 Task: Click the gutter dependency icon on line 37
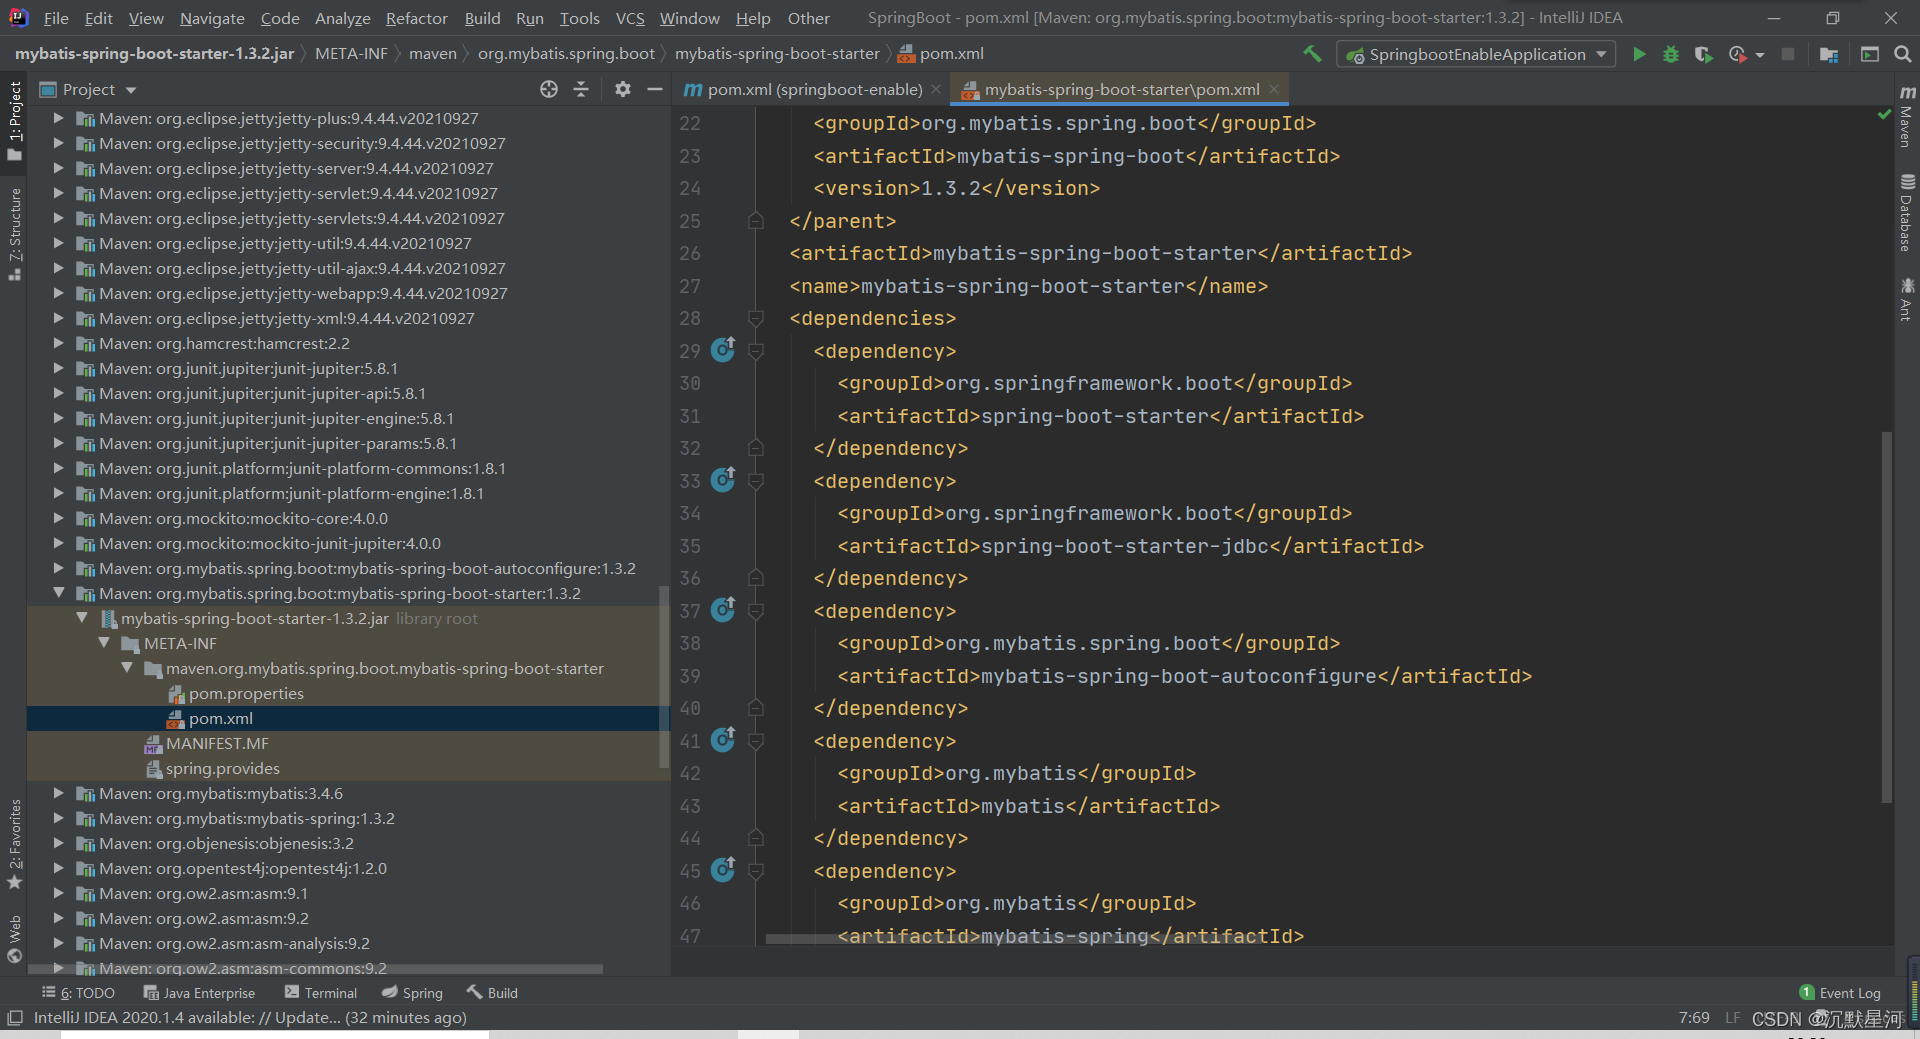[x=723, y=610]
